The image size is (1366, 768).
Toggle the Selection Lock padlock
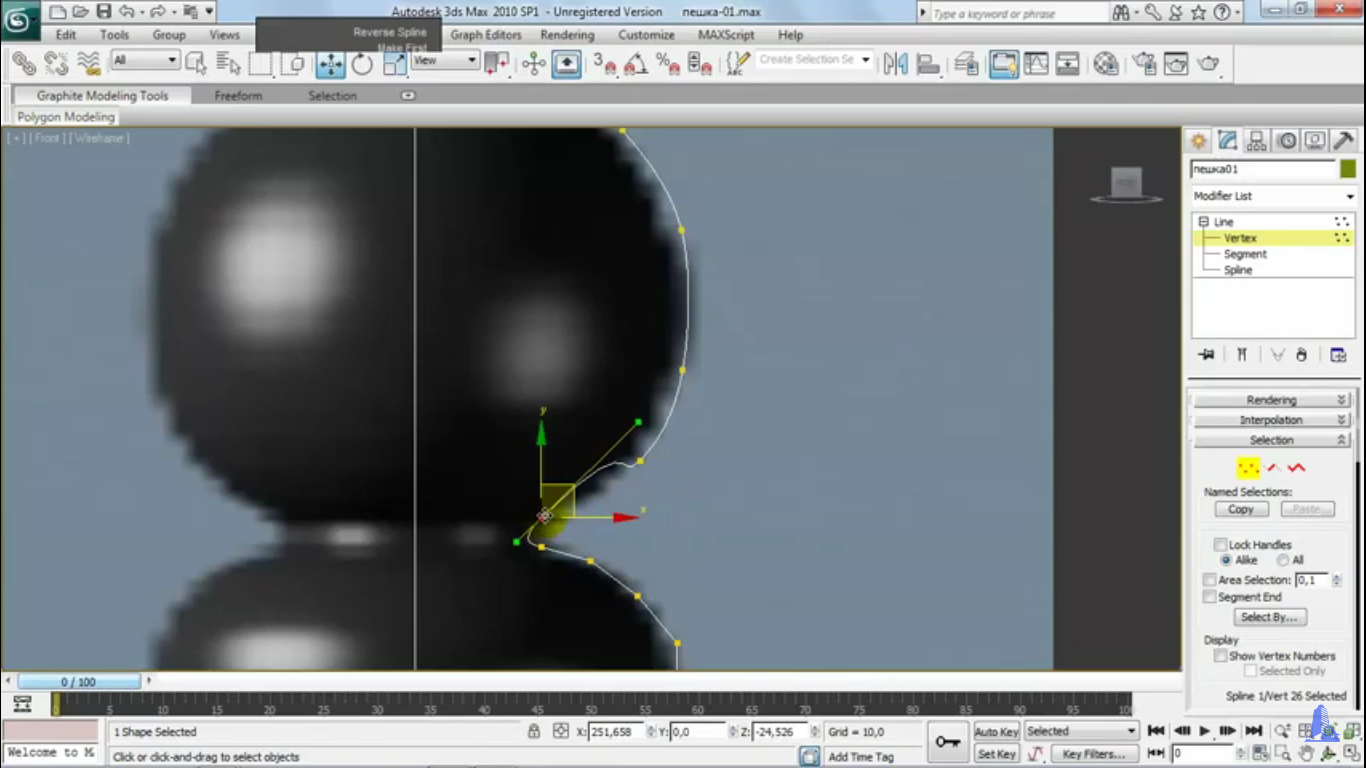[x=534, y=732]
